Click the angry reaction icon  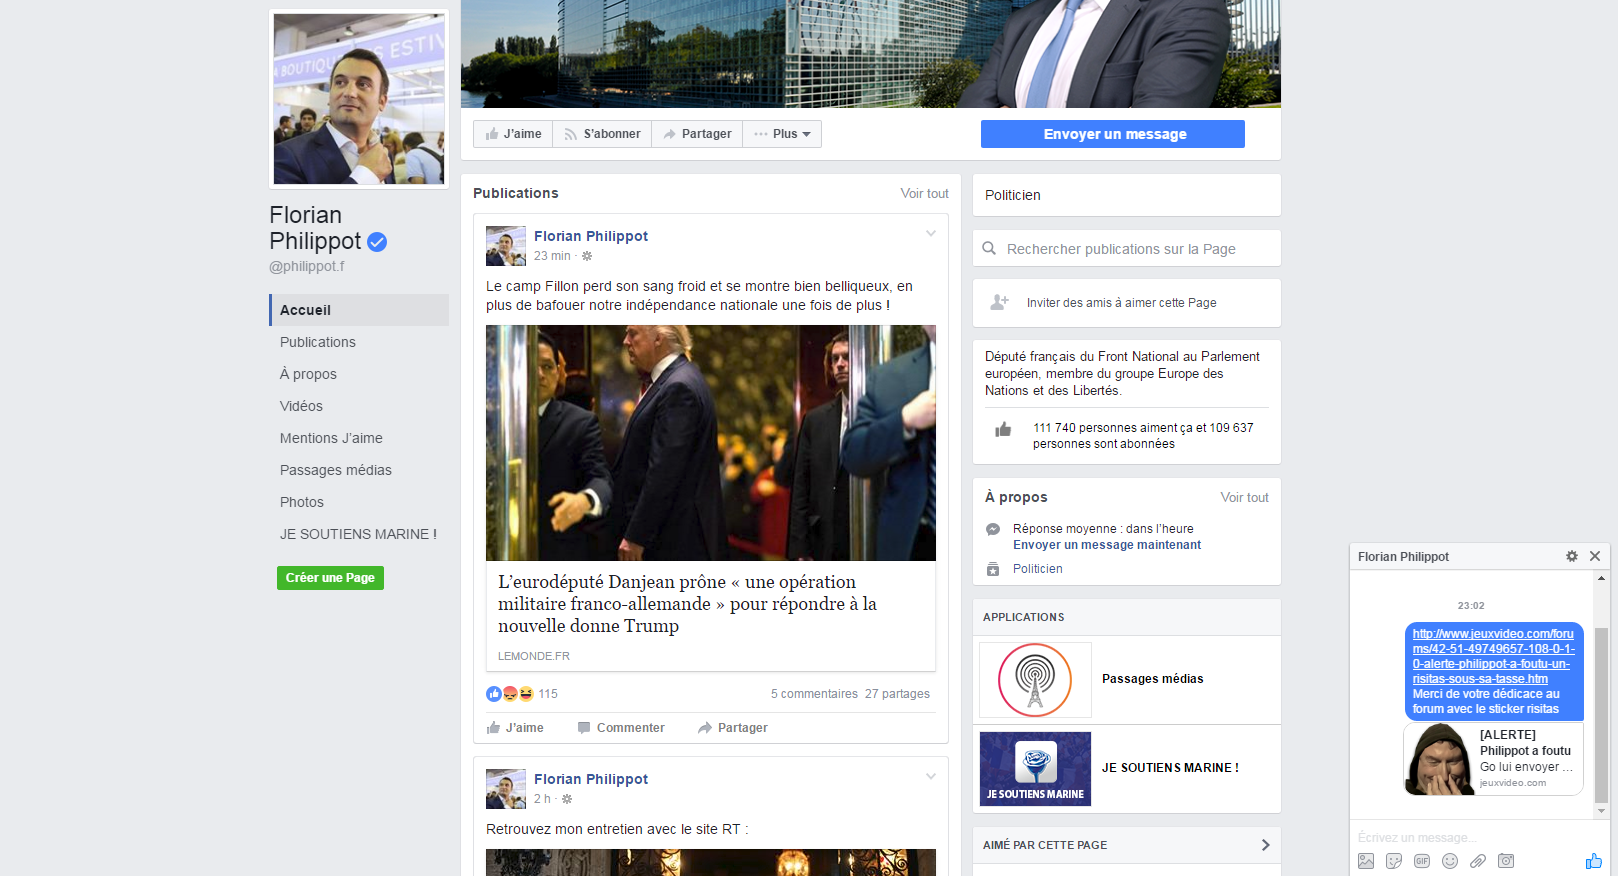click(510, 694)
